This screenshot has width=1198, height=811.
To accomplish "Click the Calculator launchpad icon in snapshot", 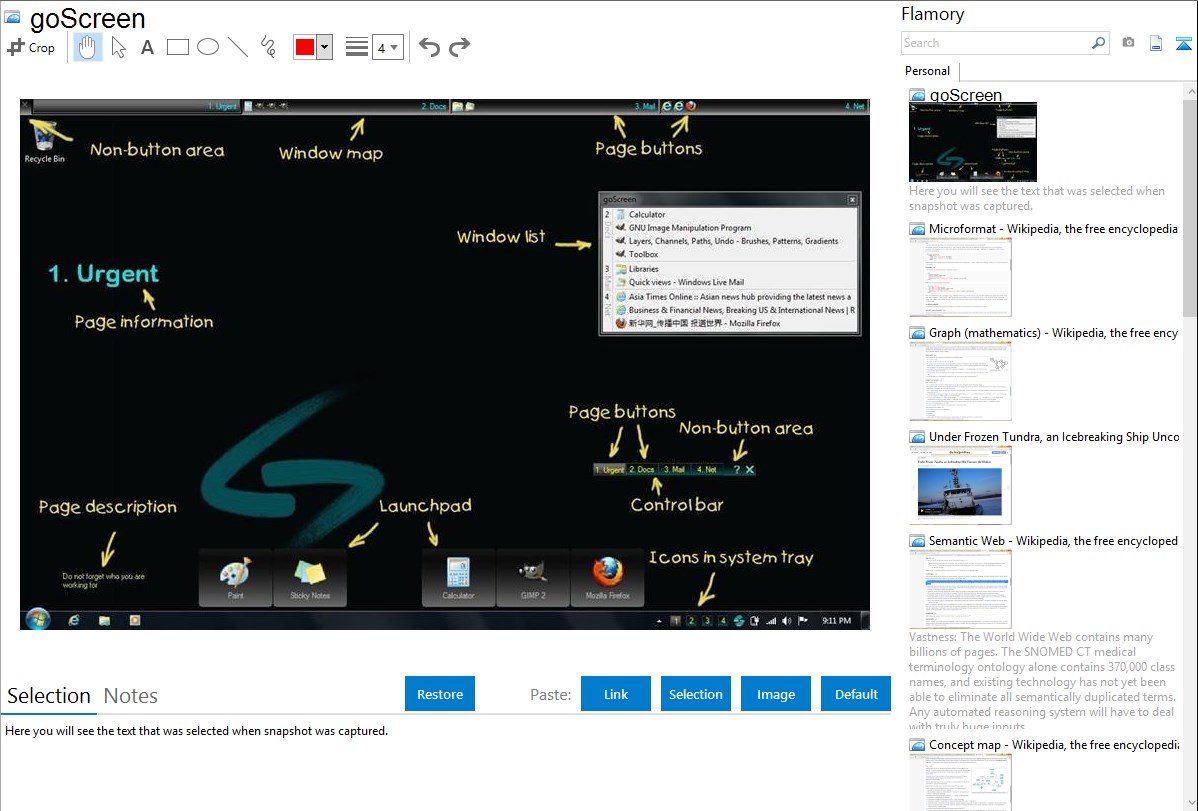I will pos(458,578).
